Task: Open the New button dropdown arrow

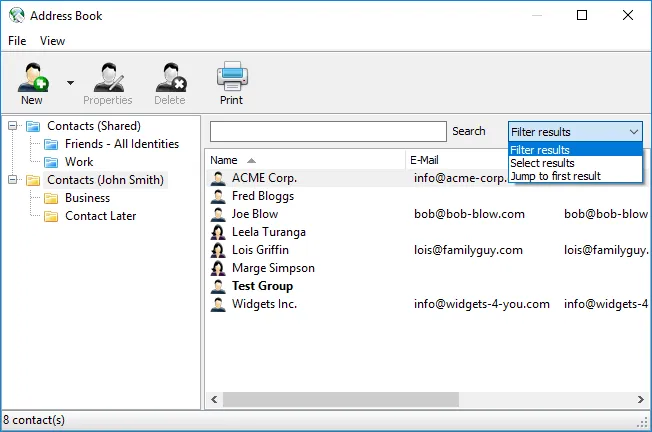Action: point(70,83)
